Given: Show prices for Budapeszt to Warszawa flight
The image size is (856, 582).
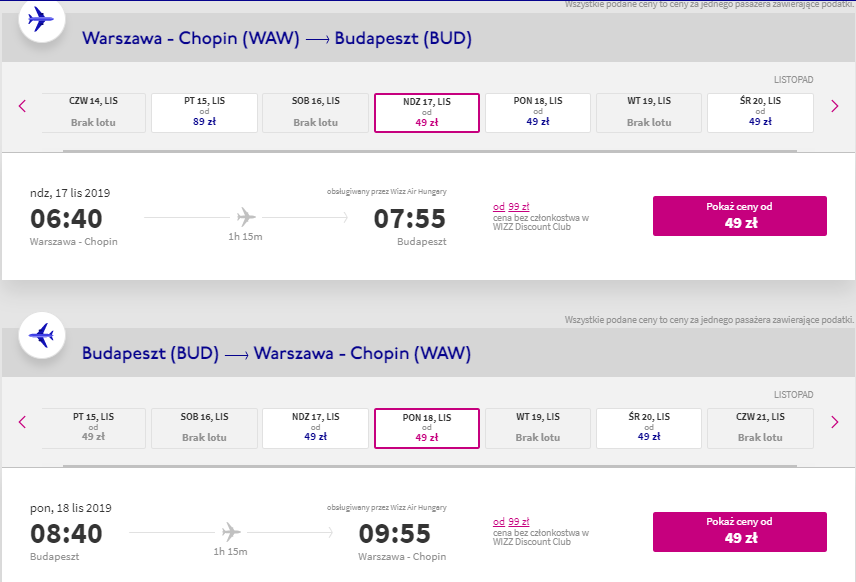Looking at the screenshot, I should [x=740, y=532].
